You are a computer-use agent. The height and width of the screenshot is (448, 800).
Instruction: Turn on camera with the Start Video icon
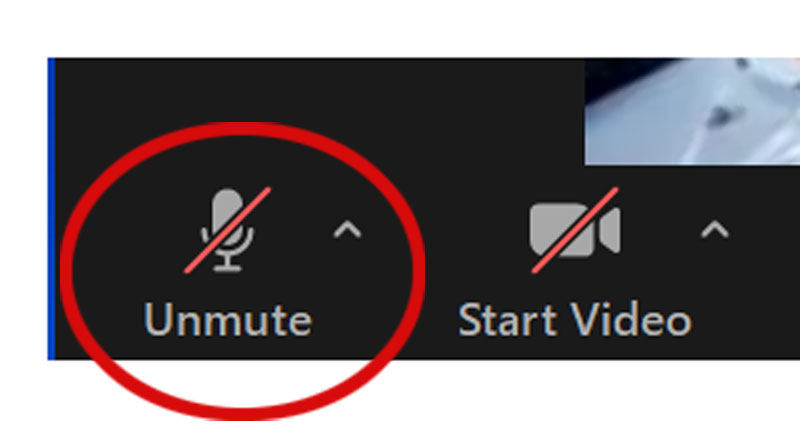click(575, 230)
